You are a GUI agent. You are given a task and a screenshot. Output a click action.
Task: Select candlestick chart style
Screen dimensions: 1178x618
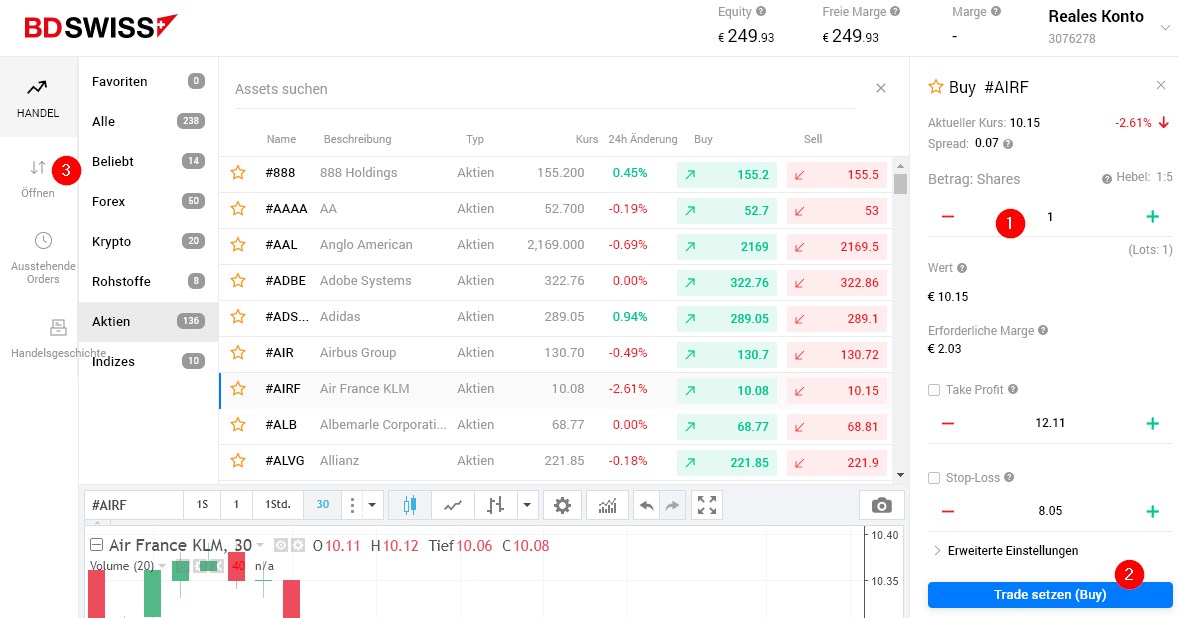click(x=409, y=505)
